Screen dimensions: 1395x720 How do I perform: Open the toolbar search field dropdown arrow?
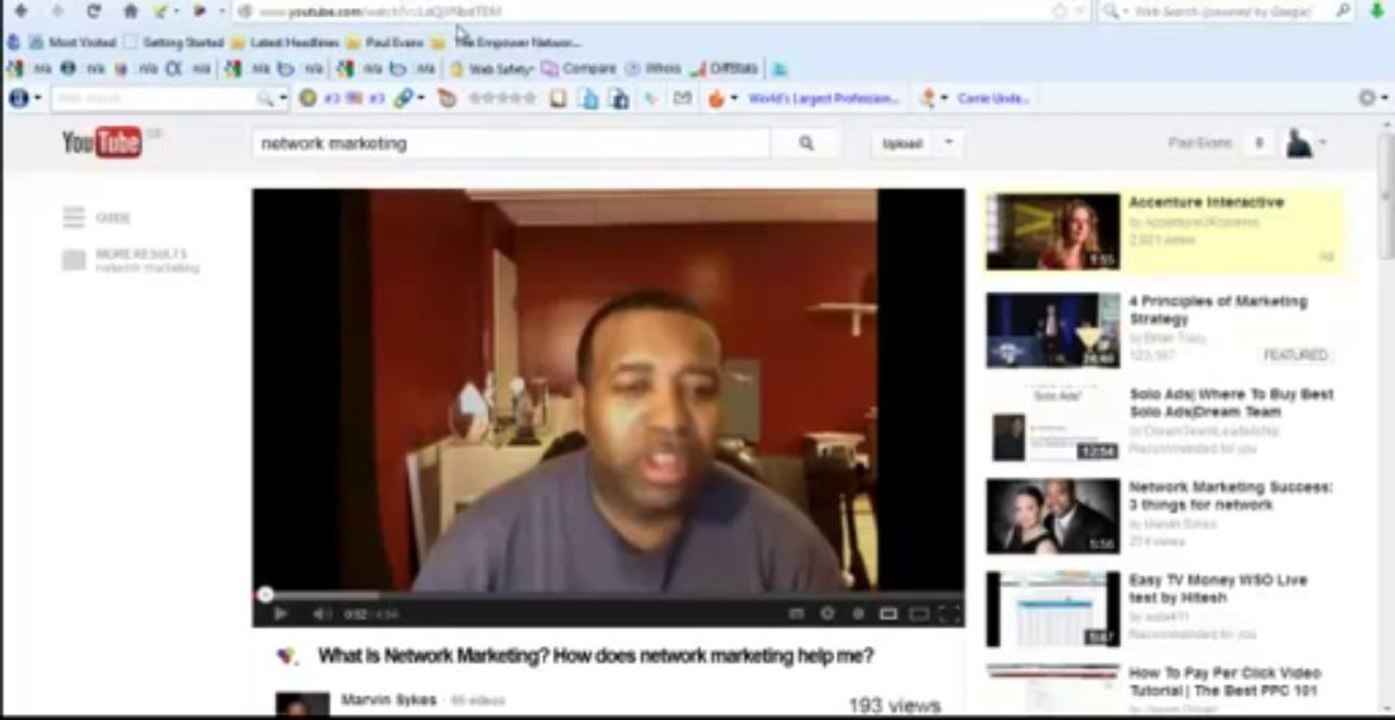click(x=283, y=98)
